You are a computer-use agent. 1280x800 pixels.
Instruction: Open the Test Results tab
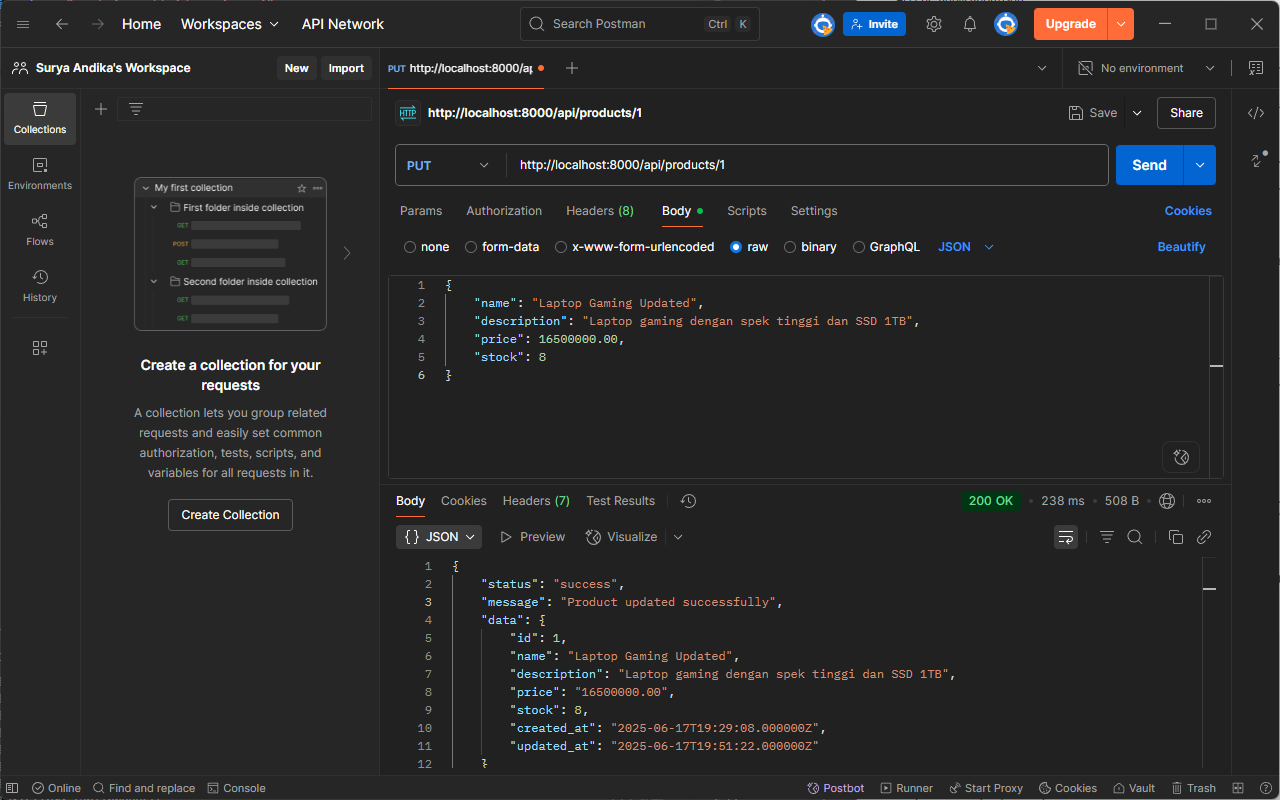[620, 501]
